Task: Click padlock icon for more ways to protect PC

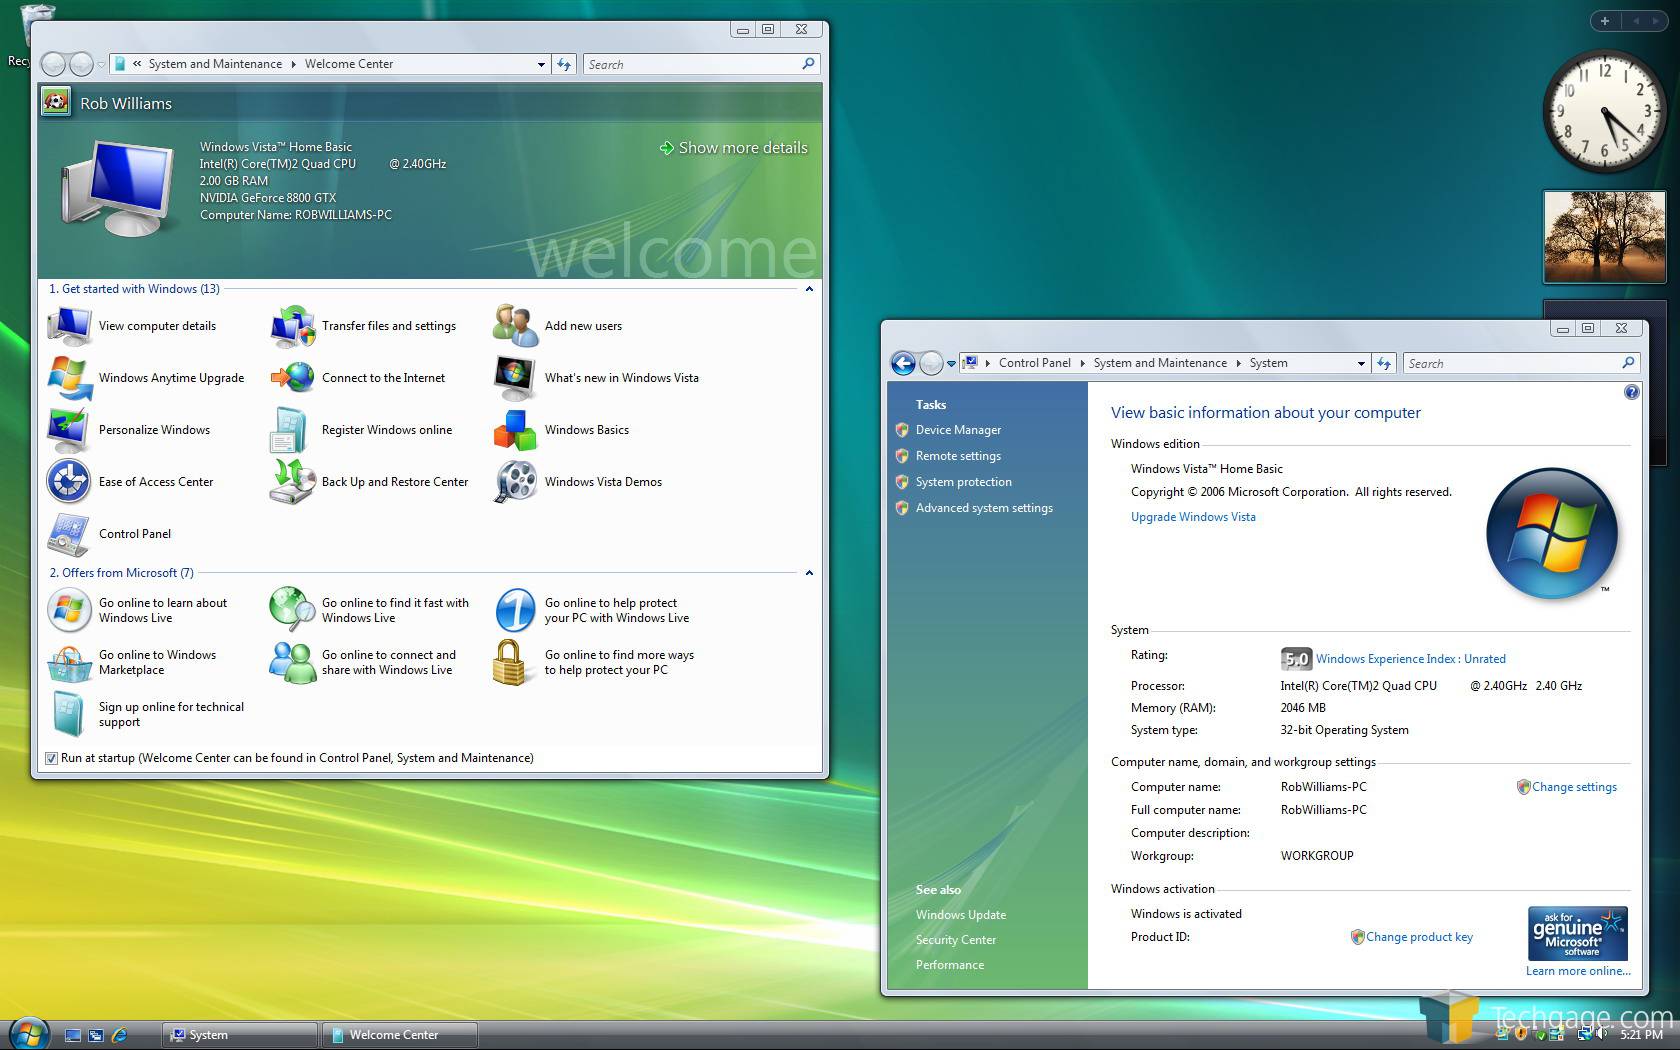Action: pos(510,662)
